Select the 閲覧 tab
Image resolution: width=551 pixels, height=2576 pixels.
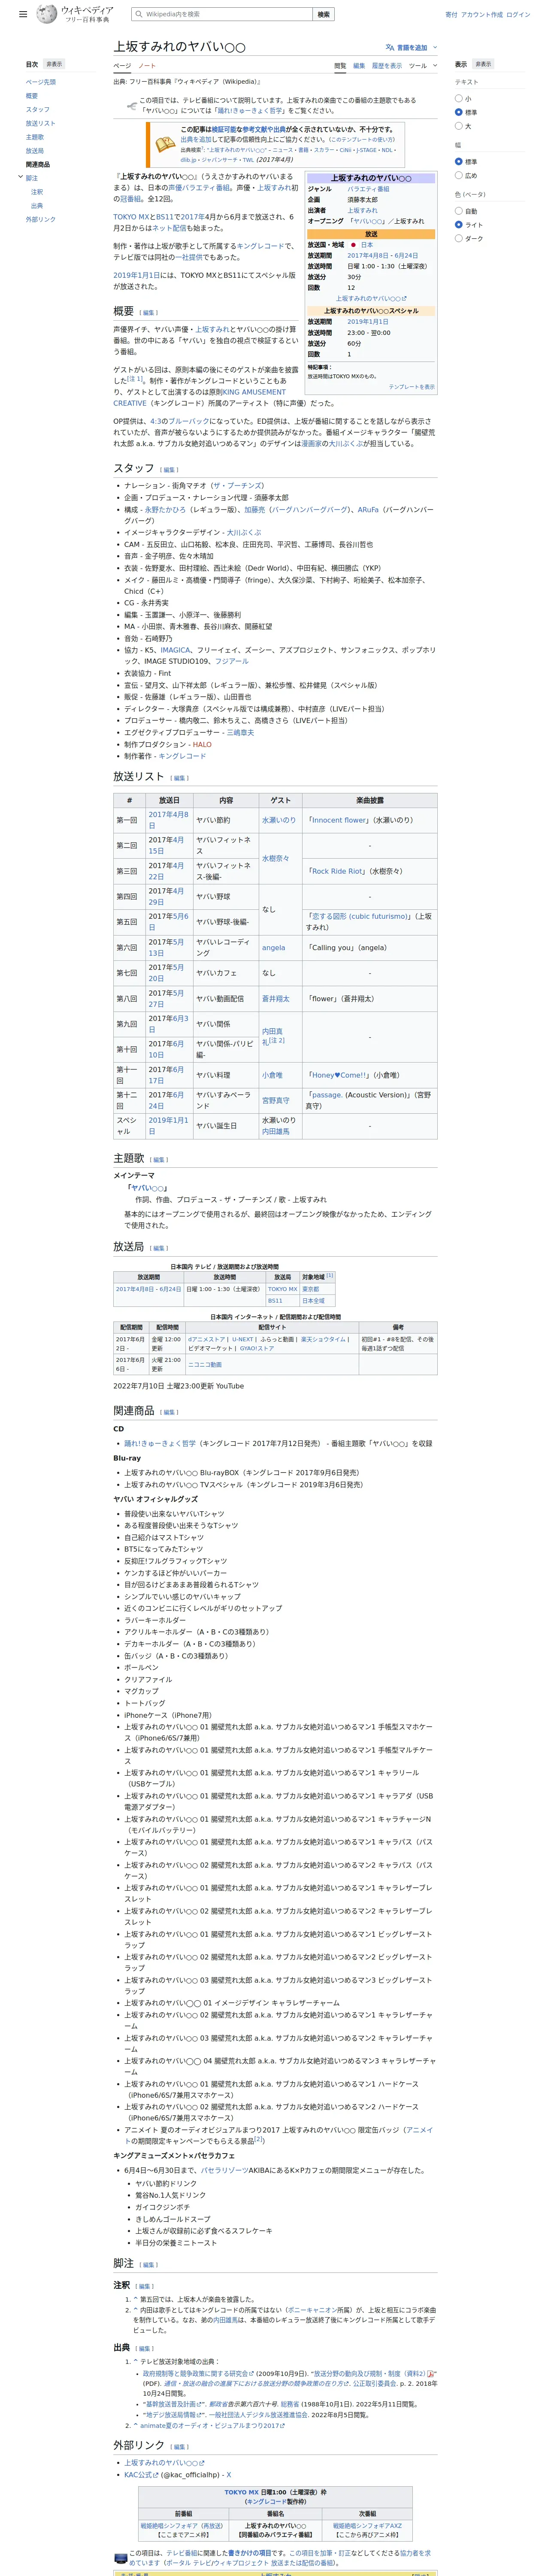340,66
